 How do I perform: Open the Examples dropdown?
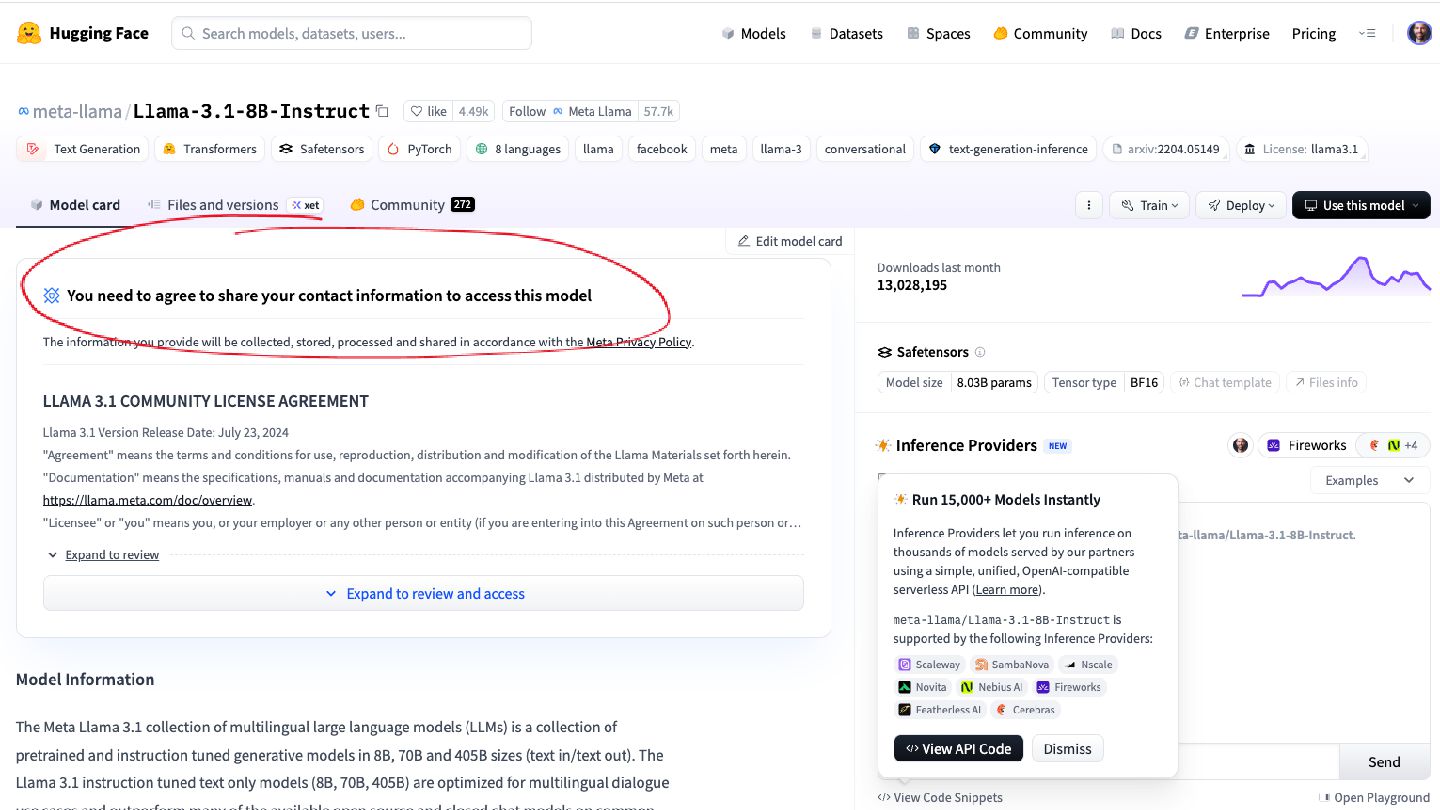point(1370,480)
